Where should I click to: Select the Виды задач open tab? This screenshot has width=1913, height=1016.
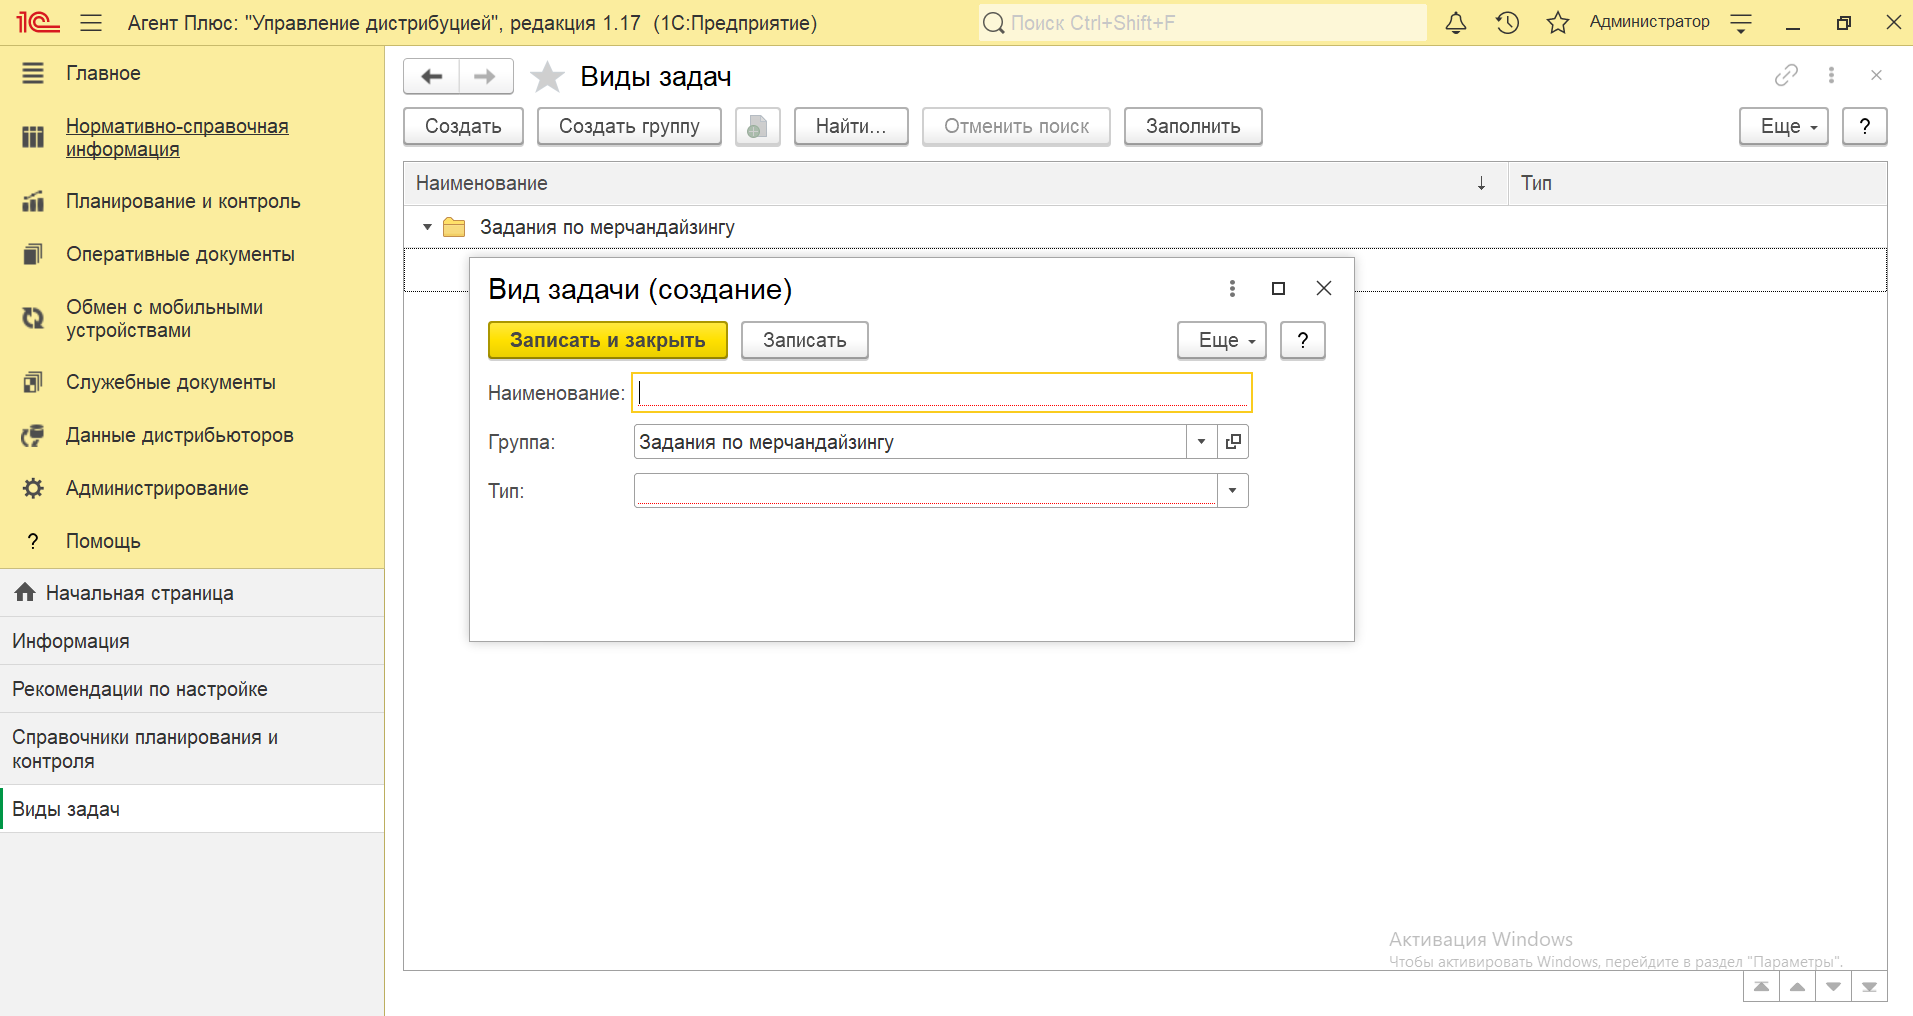[192, 809]
